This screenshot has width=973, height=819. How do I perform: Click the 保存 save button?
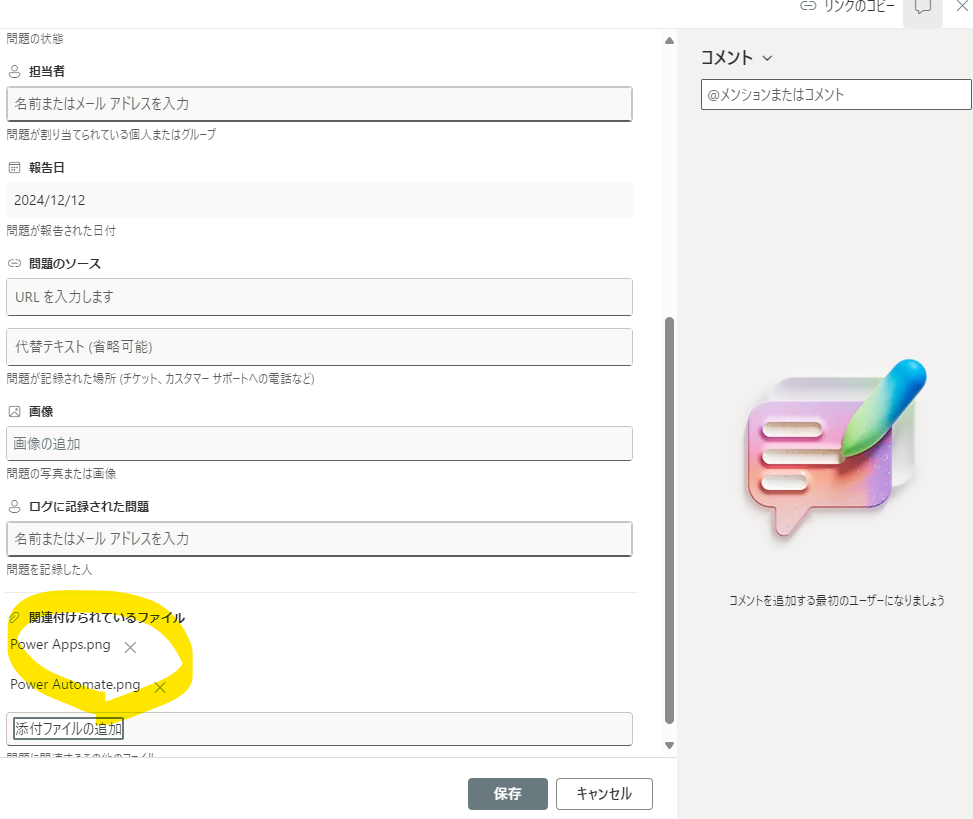(508, 794)
